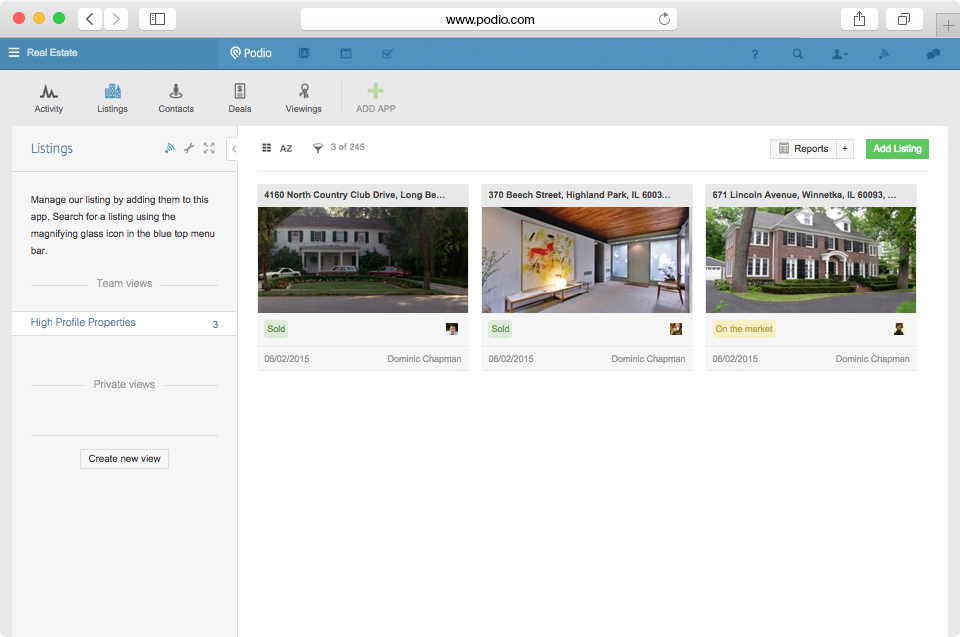Open the search magnifying glass in top bar
This screenshot has width=960, height=637.
(797, 54)
